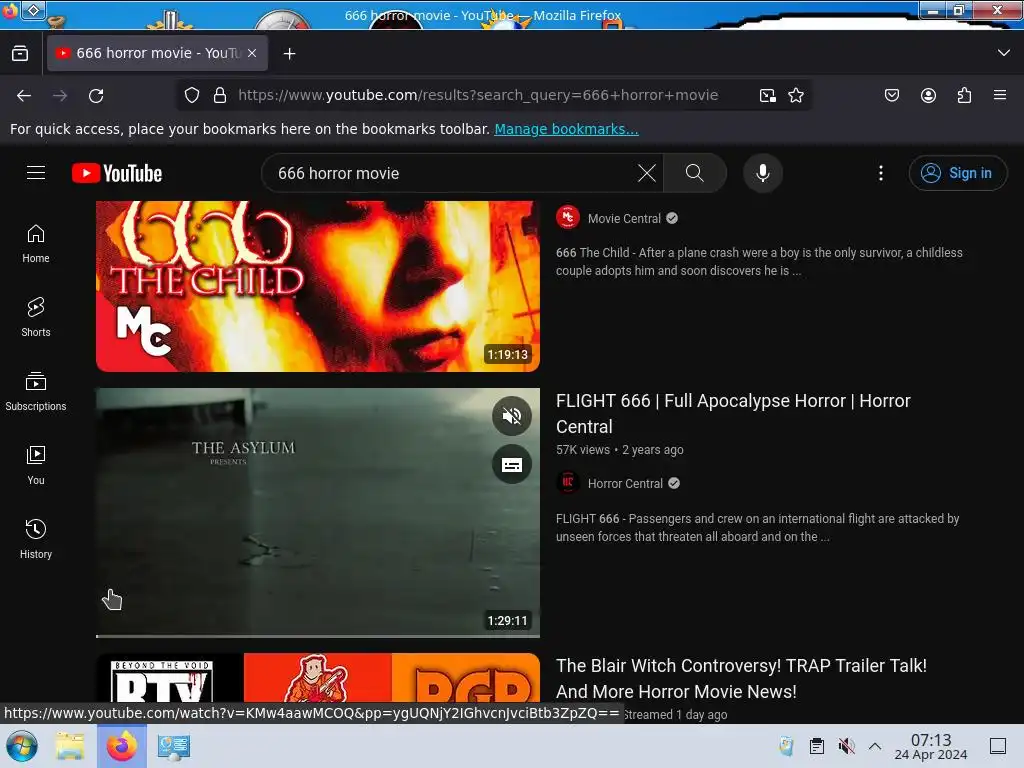Screen dimensions: 1024x768
Task: Bookmark this page with star
Action: coord(795,95)
